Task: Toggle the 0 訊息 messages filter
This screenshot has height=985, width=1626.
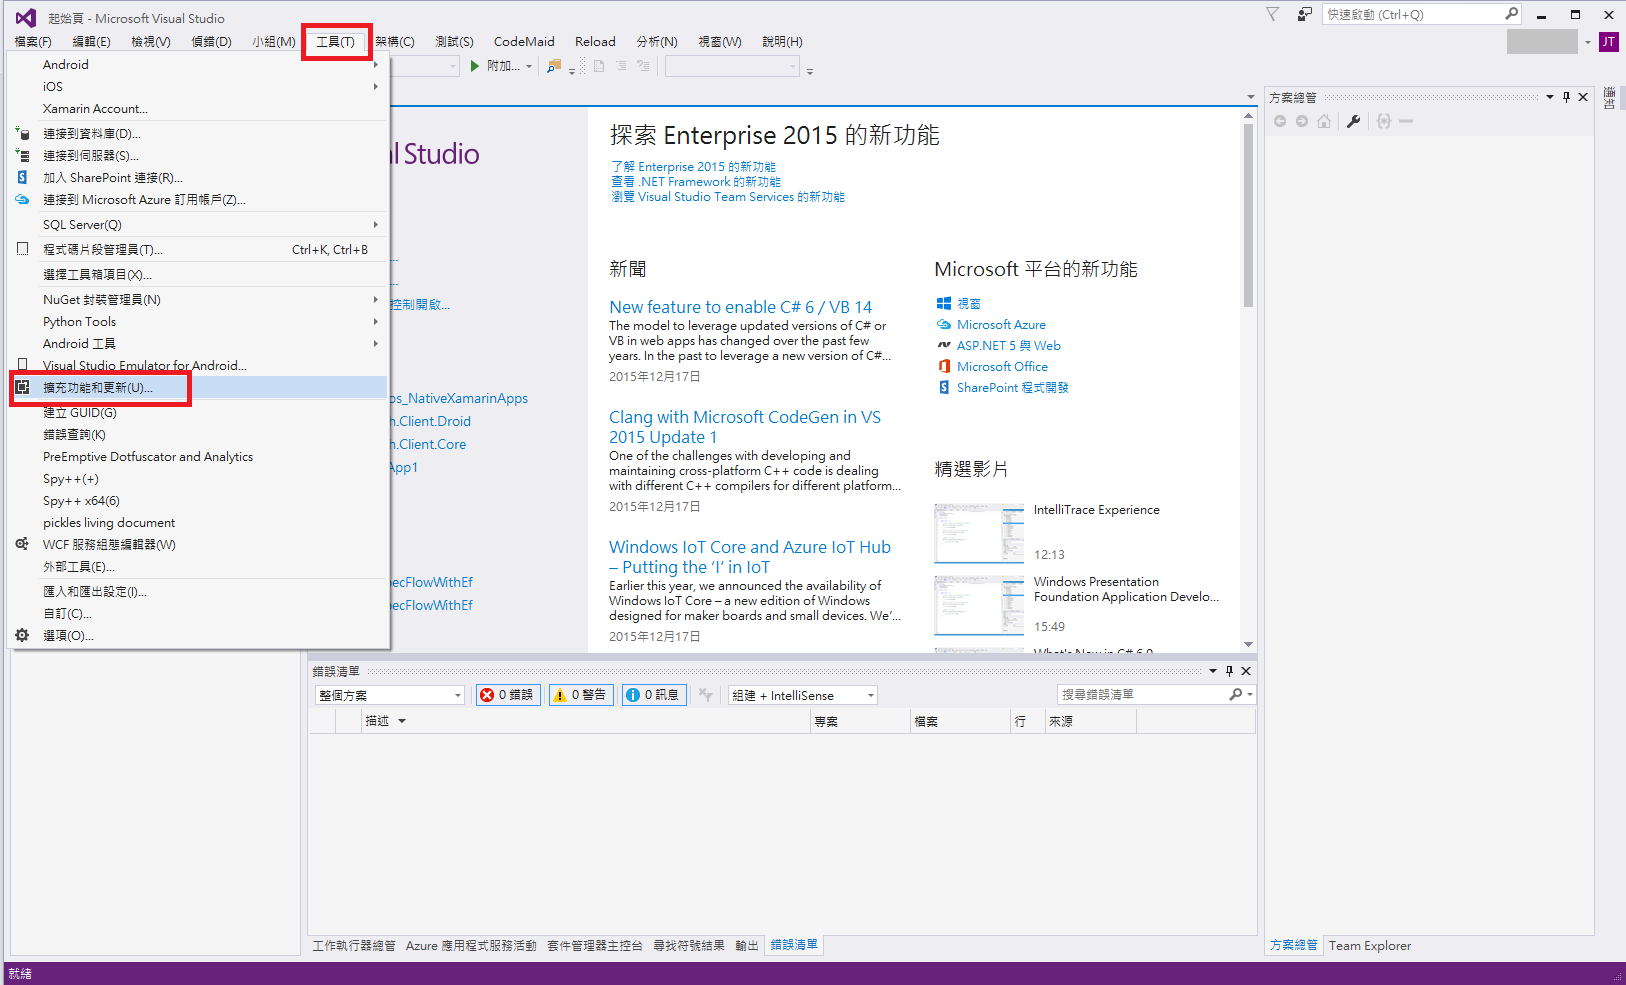Action: tap(654, 695)
